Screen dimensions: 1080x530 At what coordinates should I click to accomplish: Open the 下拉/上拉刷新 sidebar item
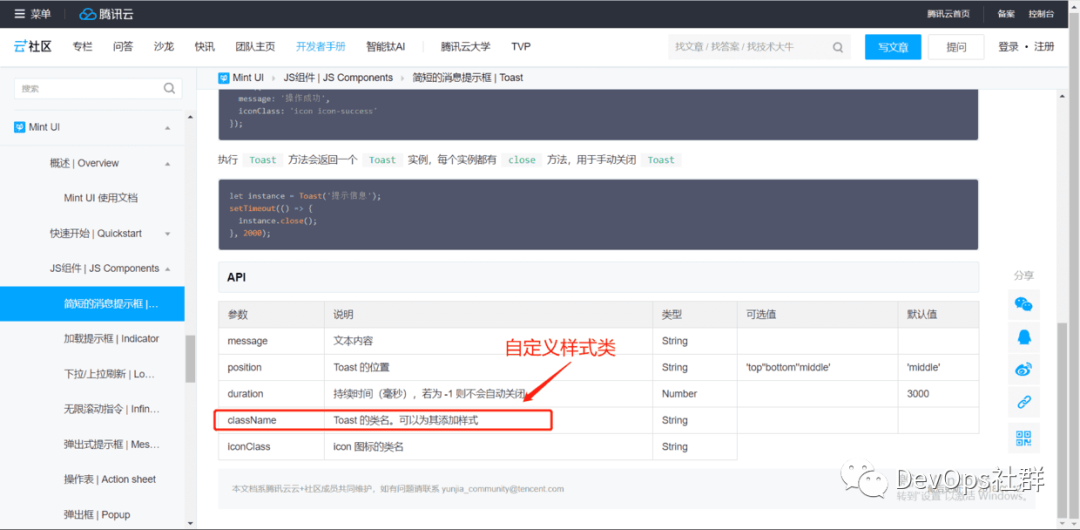109,374
